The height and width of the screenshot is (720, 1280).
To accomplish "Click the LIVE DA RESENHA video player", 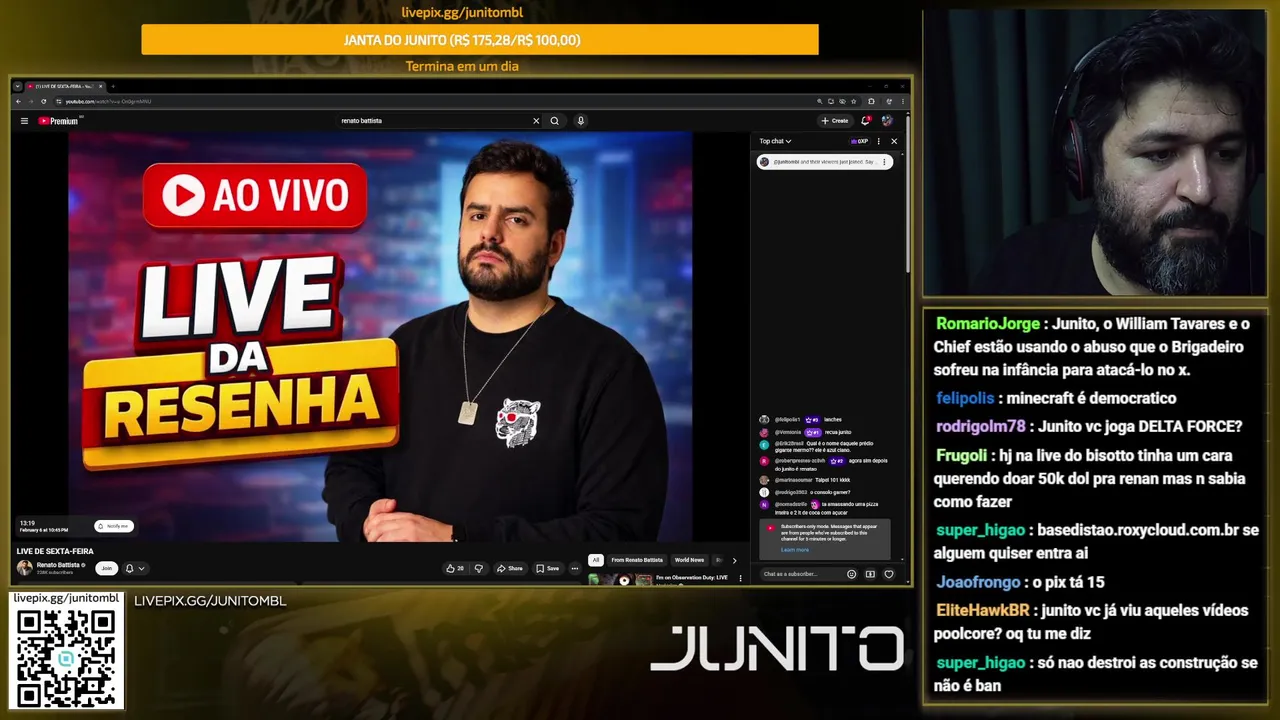I will [380, 337].
